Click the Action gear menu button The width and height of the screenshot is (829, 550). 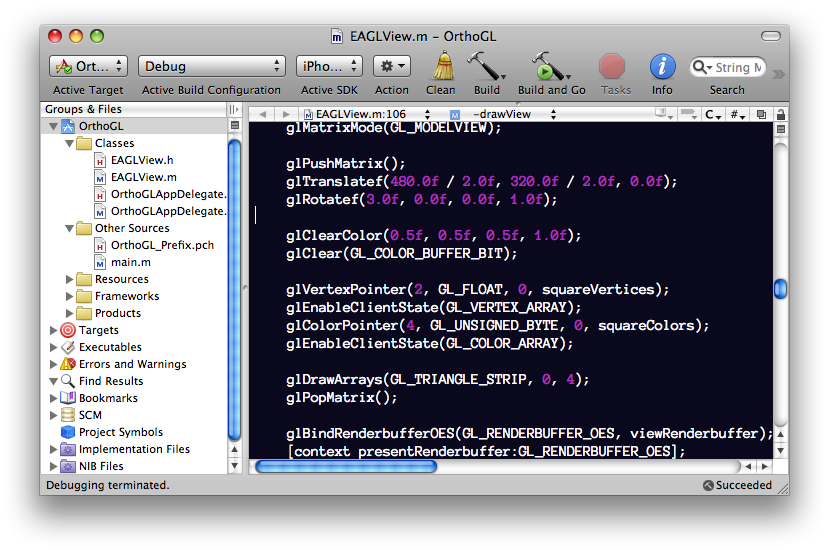[392, 66]
